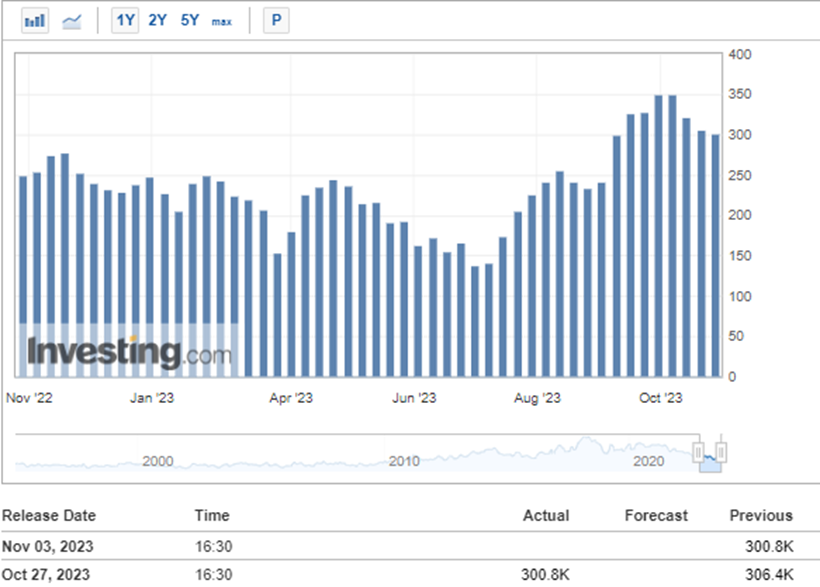Click left handle of range navigator
This screenshot has height=587, width=820.
click(x=699, y=452)
